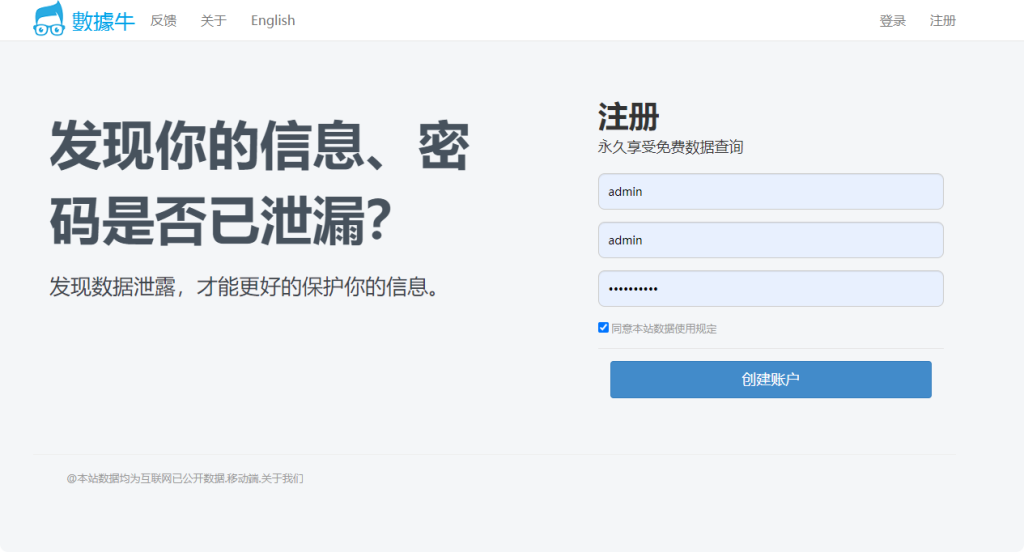Click the 同意本站数据使用规定 label text
The height and width of the screenshot is (552, 1024).
tap(664, 329)
